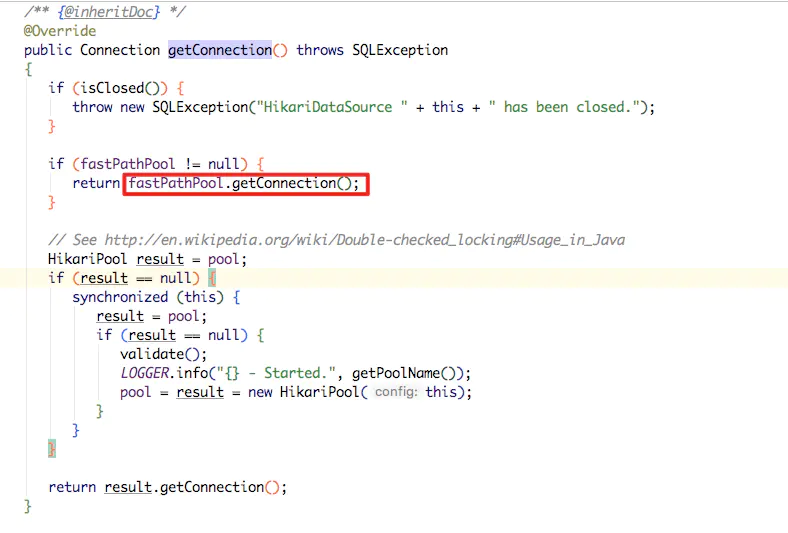The image size is (788, 533).
Task: Click the validate() method call
Action: coord(152,354)
